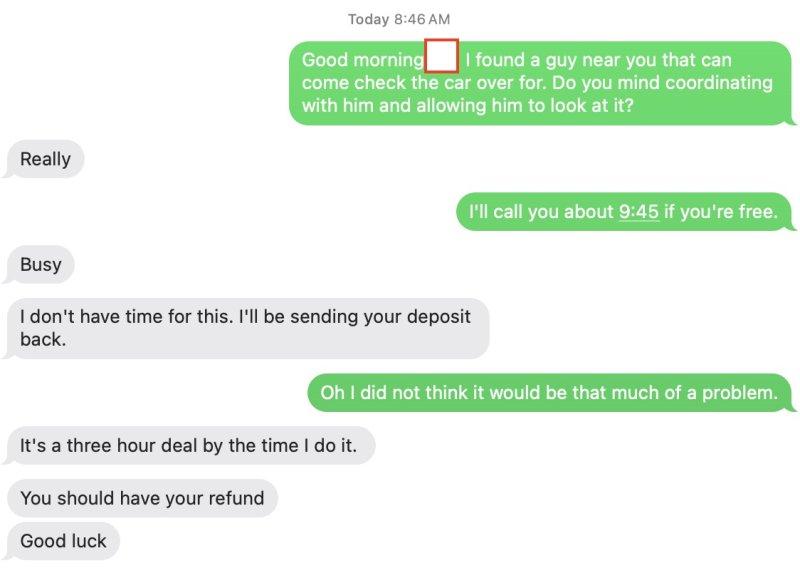The width and height of the screenshot is (800, 583).
Task: Select the gray "Busy" reply bubble
Action: pos(41,265)
